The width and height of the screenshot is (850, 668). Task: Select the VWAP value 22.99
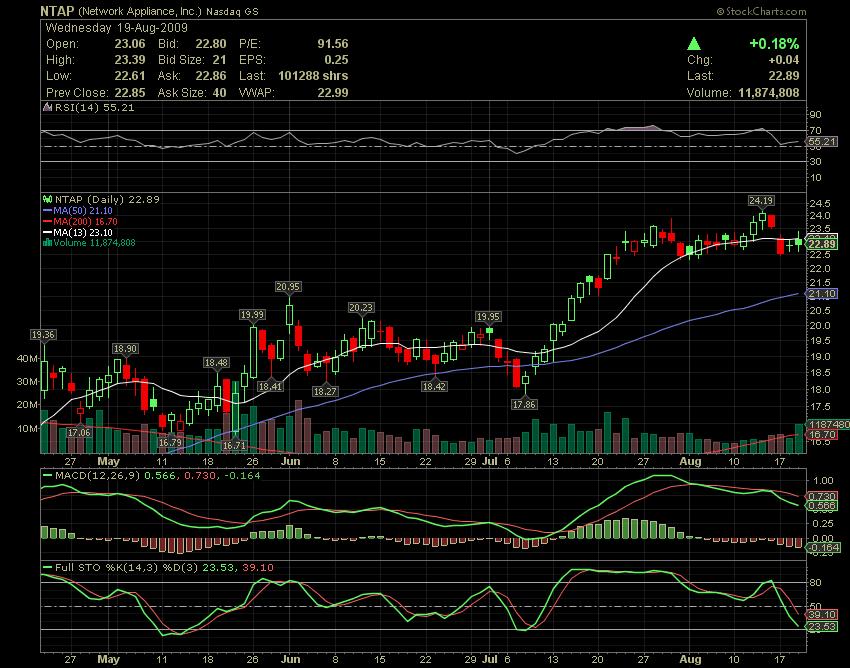(x=333, y=93)
